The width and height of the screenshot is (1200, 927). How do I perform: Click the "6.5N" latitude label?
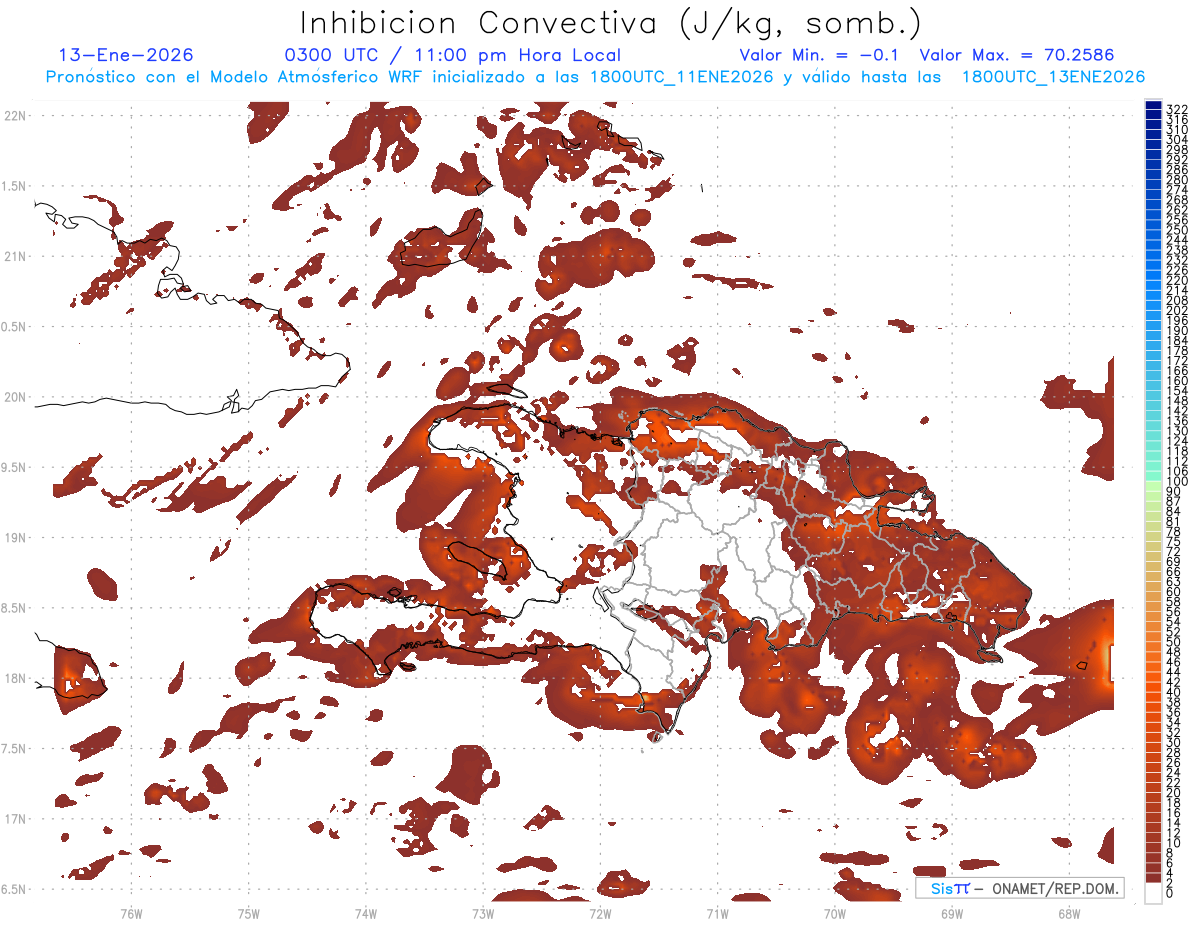click(x=14, y=889)
